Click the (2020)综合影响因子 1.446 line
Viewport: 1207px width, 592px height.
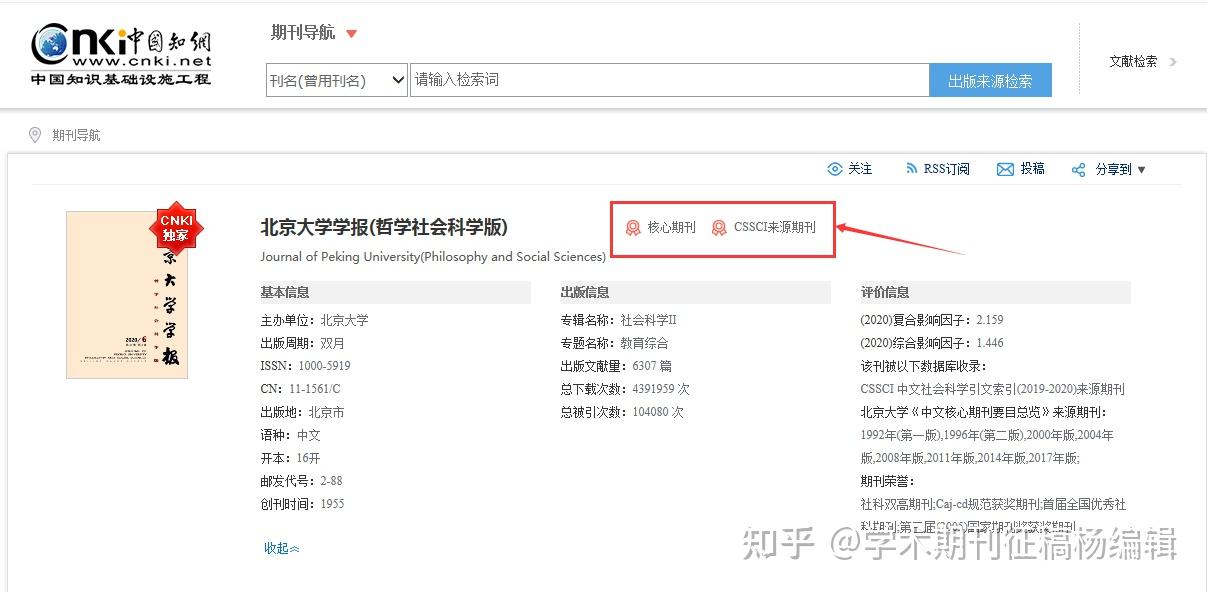[x=931, y=343]
